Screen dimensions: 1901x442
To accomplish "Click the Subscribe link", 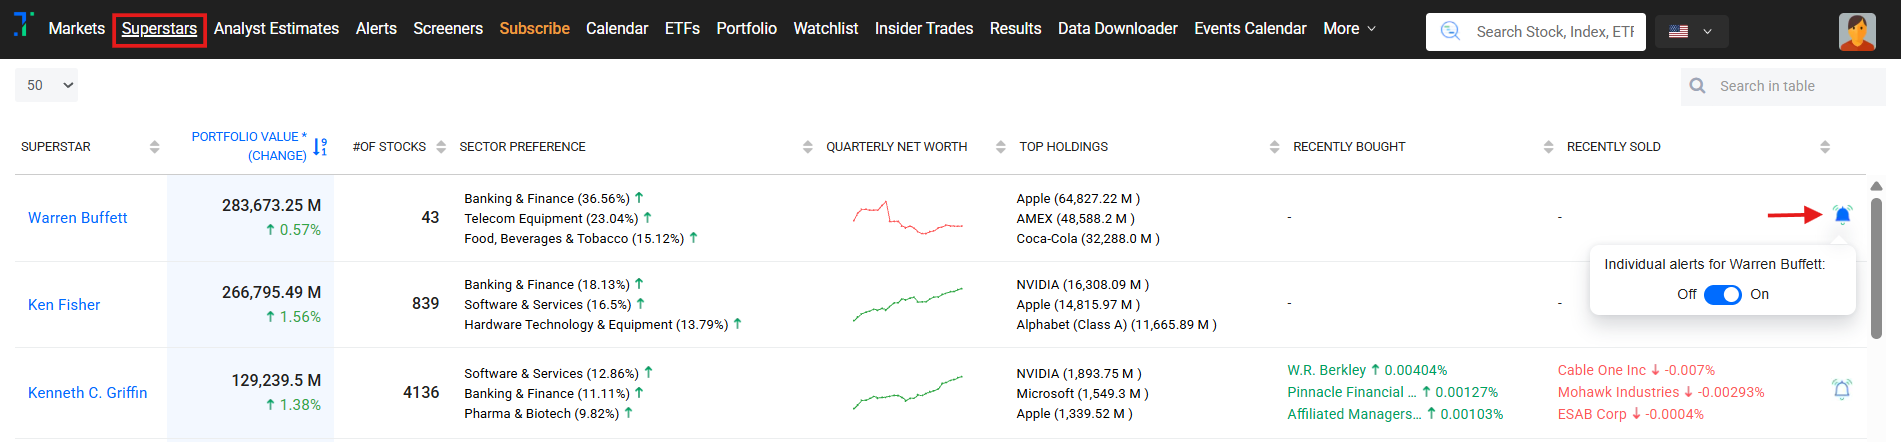I will (x=534, y=29).
